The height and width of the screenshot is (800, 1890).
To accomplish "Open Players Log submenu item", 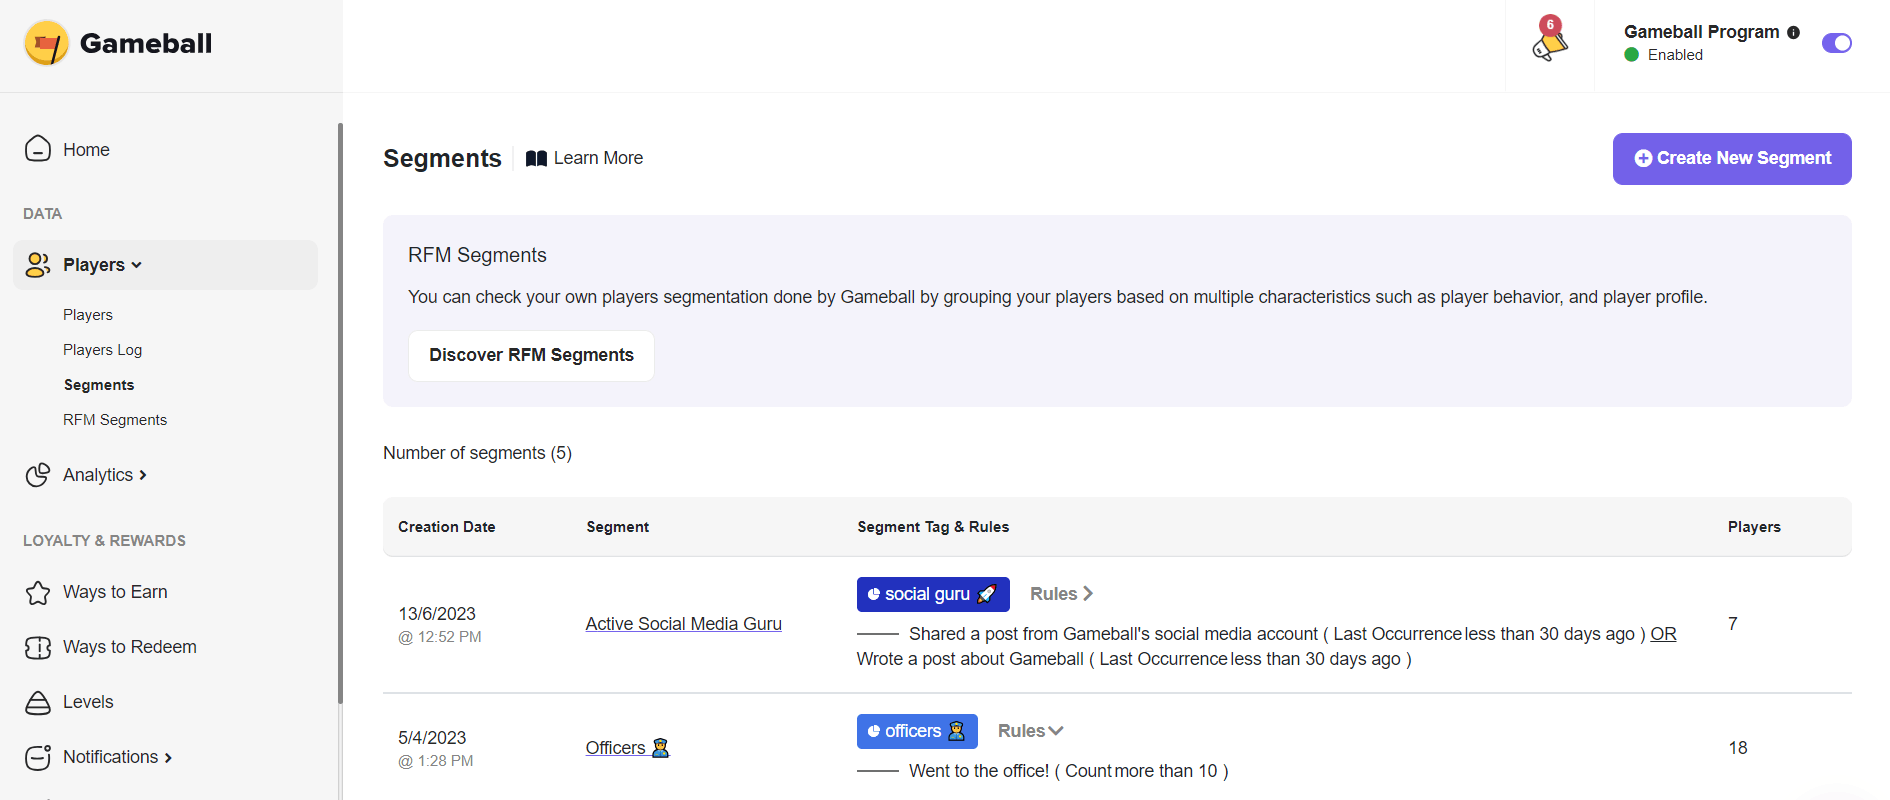I will coord(103,350).
